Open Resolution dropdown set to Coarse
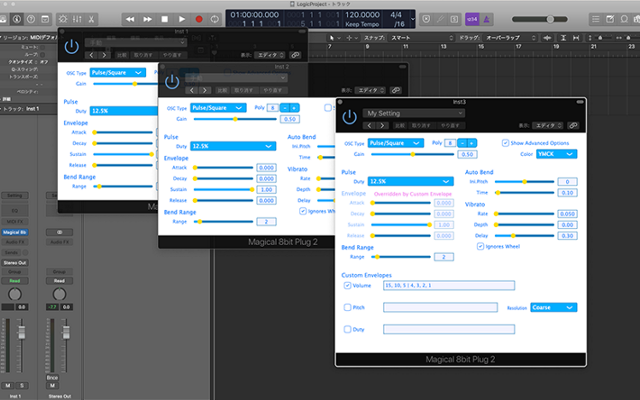Image resolution: width=640 pixels, height=400 pixels. coord(553,307)
